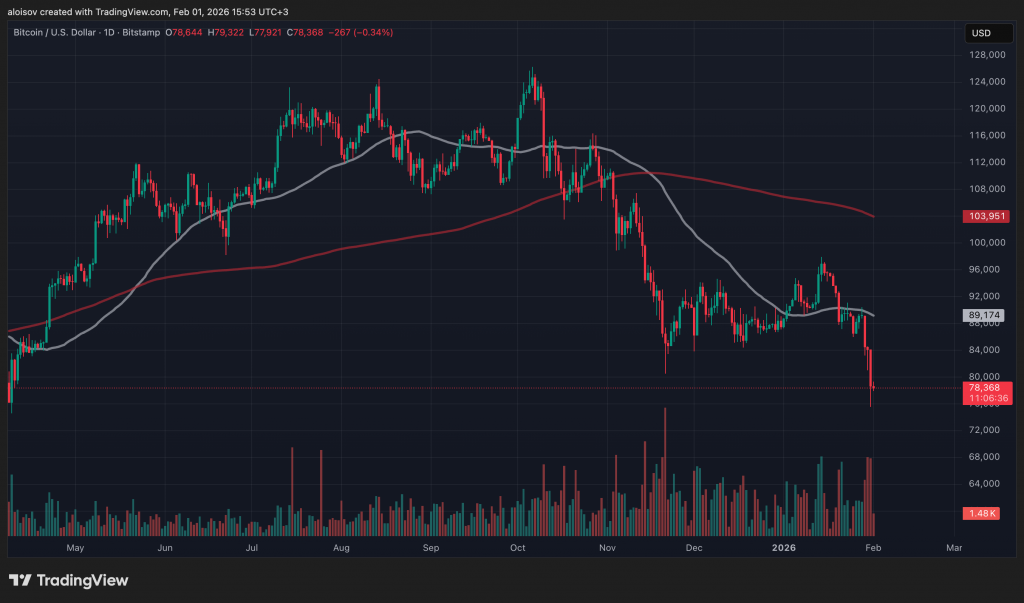Click the May label on the time axis
The image size is (1024, 603).
(x=74, y=548)
